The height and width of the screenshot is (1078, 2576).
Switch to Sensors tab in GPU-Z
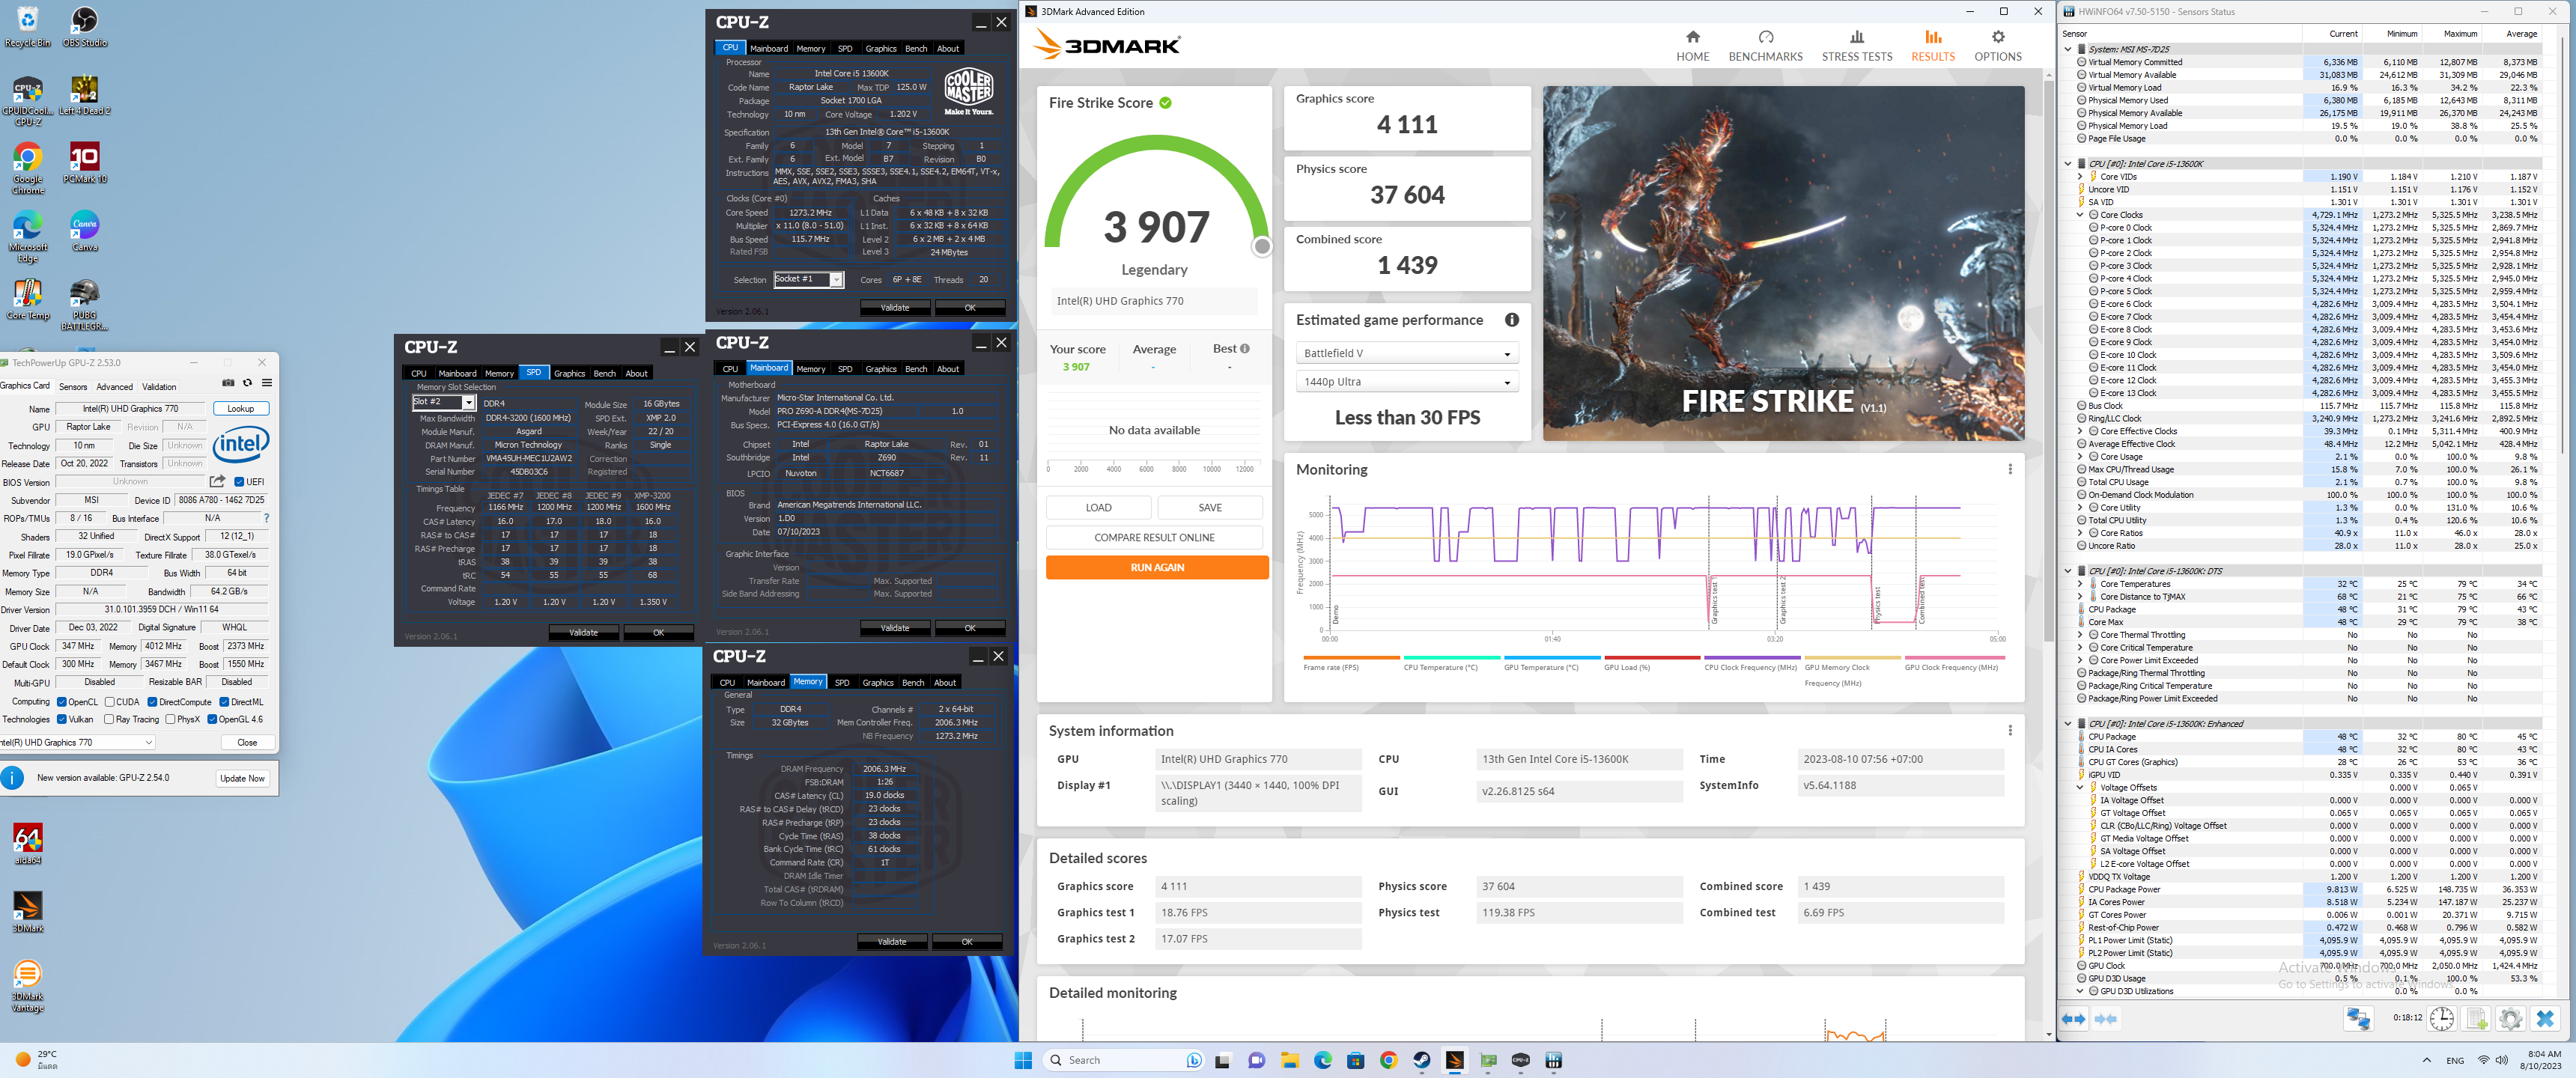[x=73, y=386]
